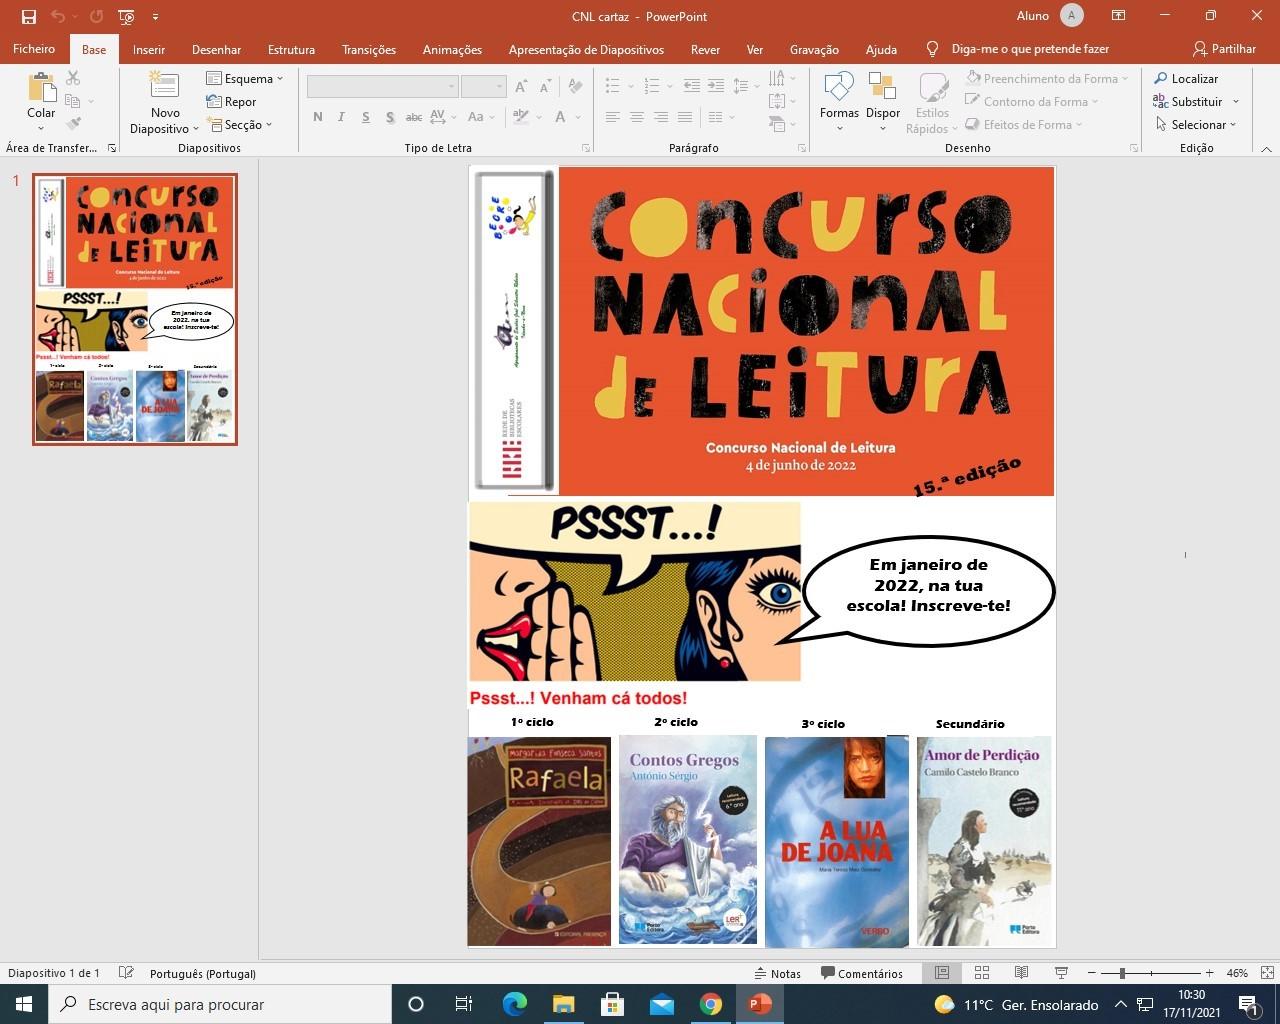Start presentation from beginning icon in title bar

pos(126,16)
